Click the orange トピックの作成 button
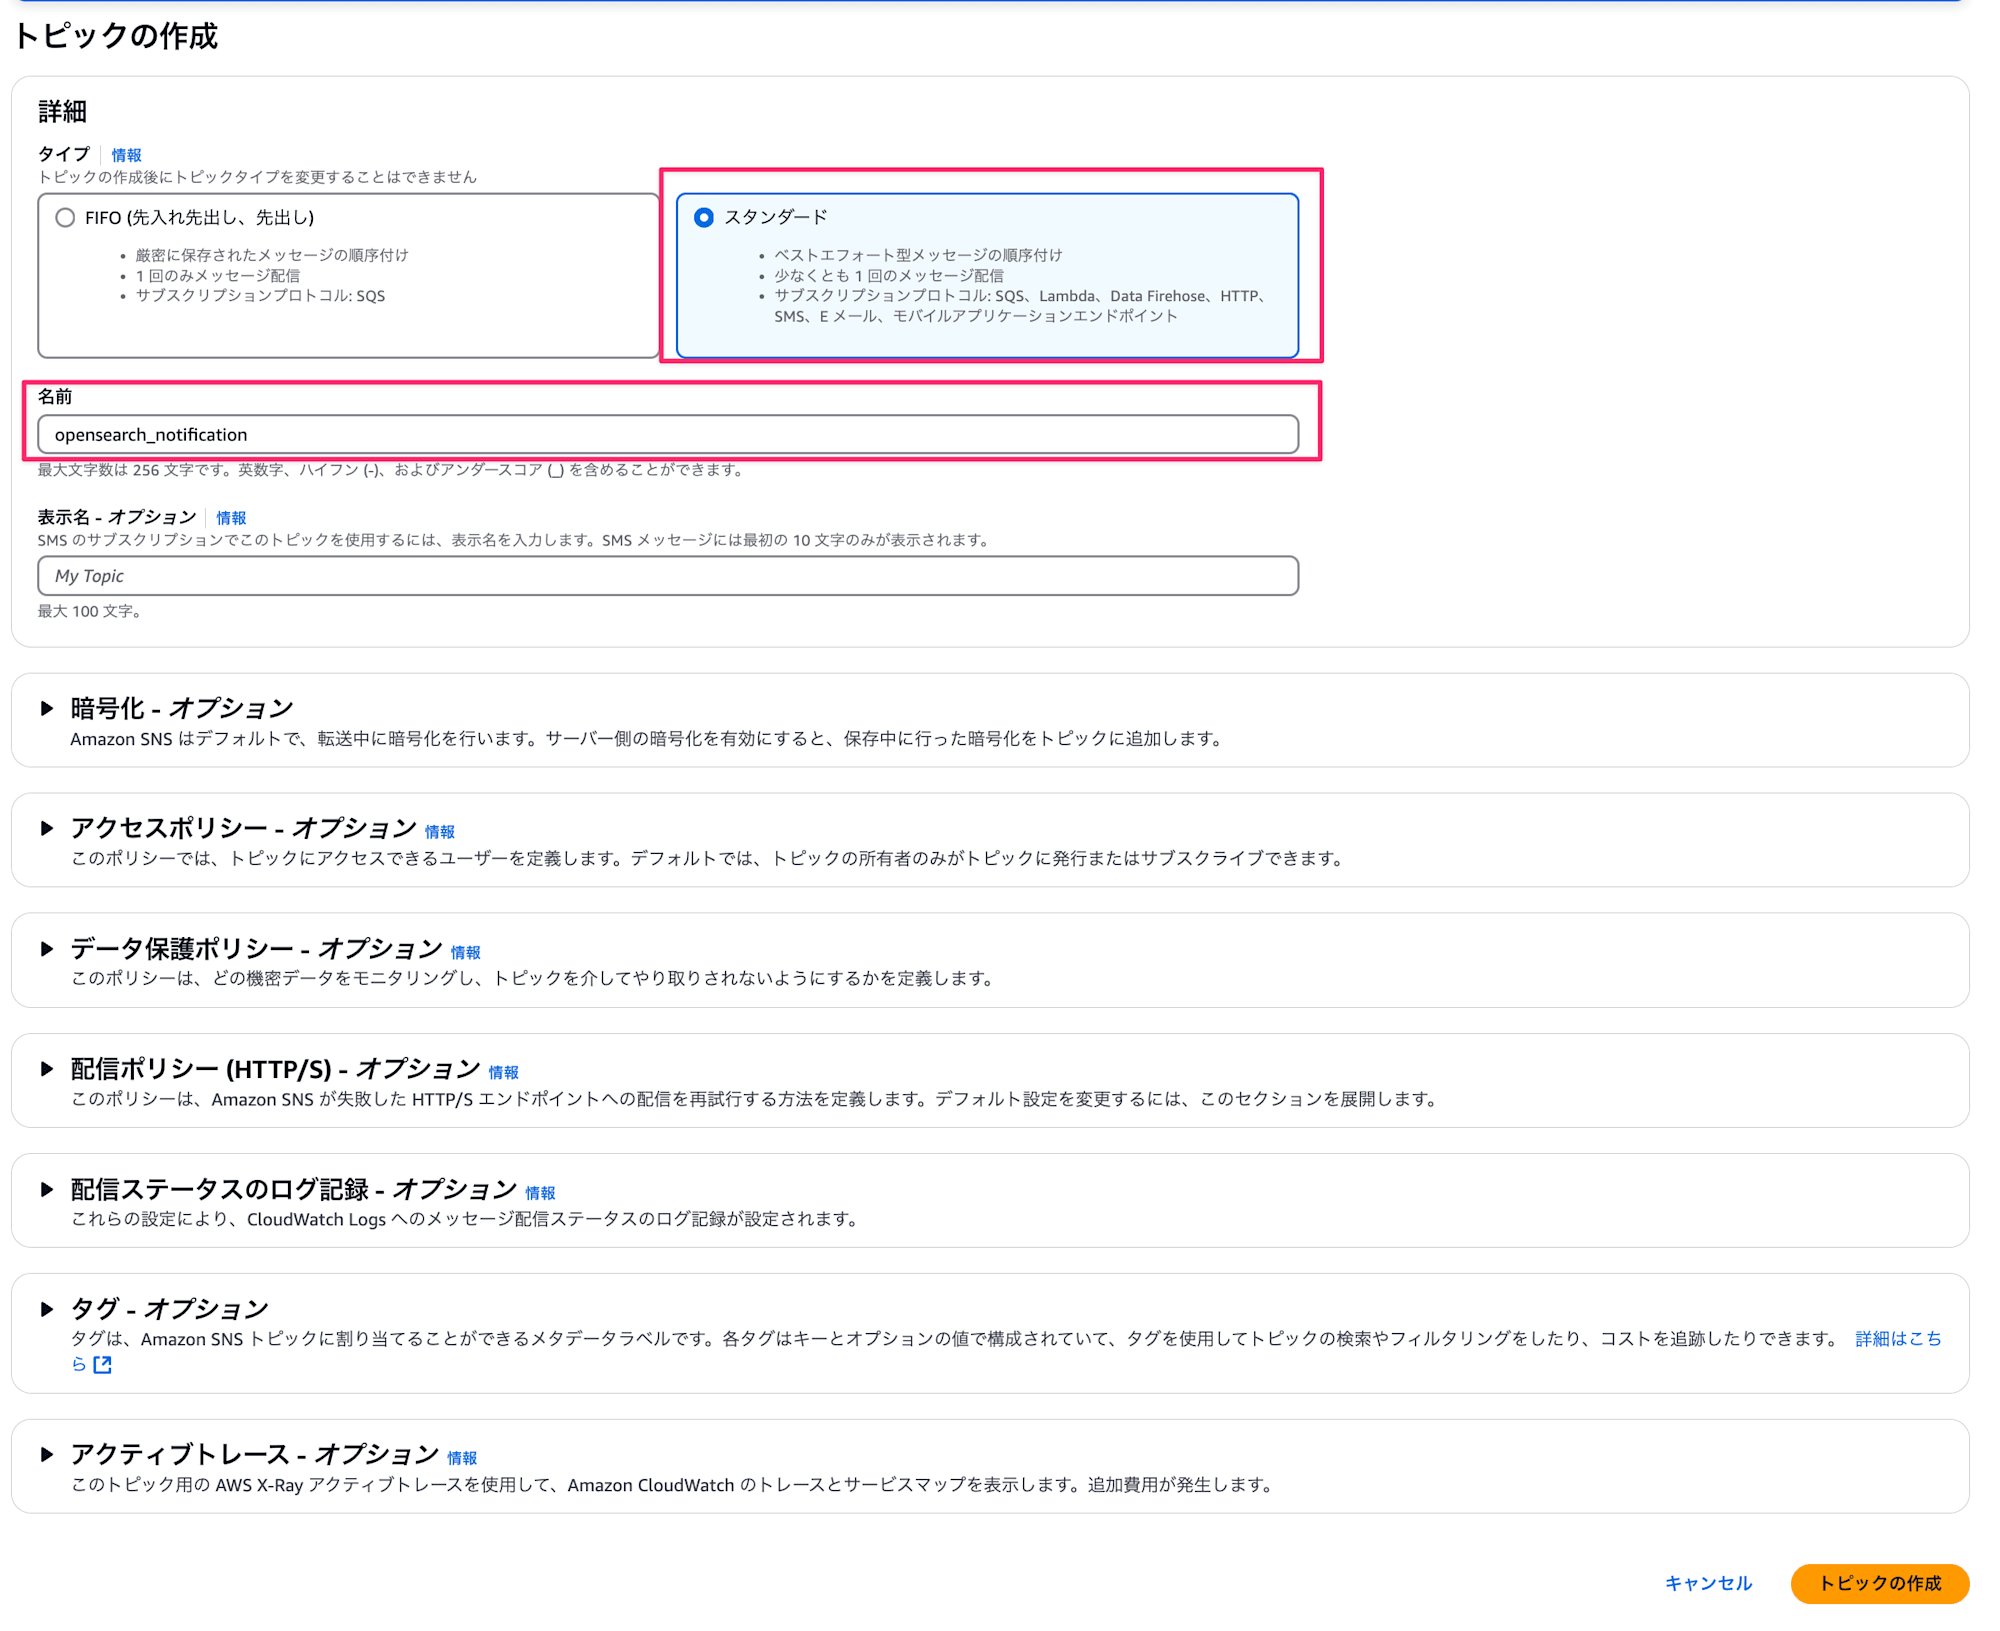The height and width of the screenshot is (1631, 2000). tap(1880, 1584)
